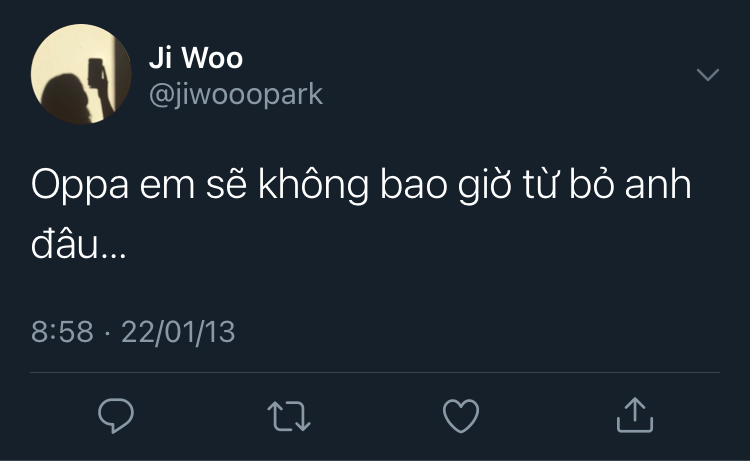Visit the @jiwooopark handle link

236,94
